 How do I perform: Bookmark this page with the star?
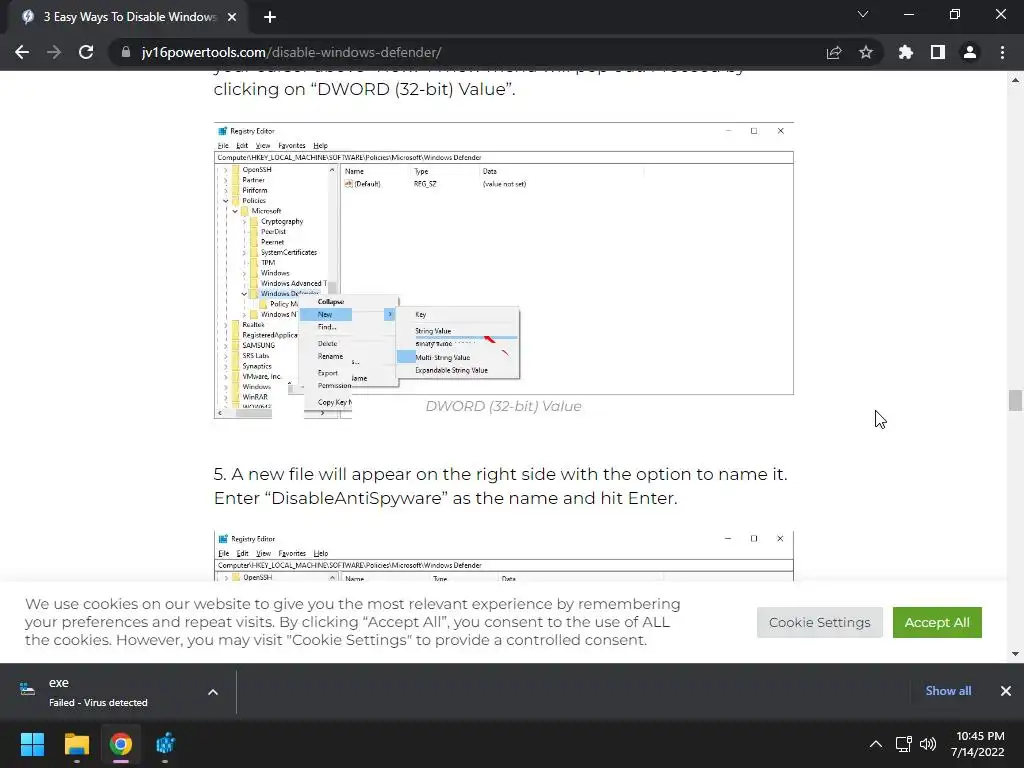866,52
